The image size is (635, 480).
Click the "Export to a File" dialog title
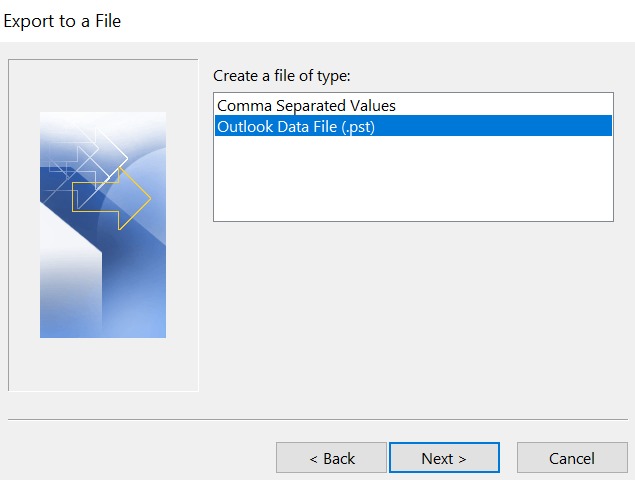click(x=62, y=21)
